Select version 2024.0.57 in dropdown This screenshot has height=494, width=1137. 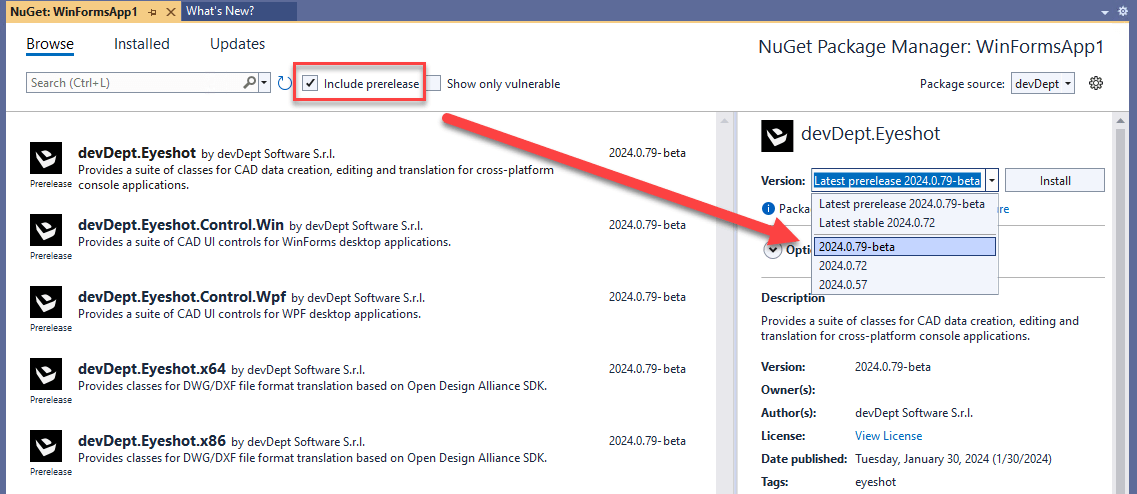click(905, 285)
